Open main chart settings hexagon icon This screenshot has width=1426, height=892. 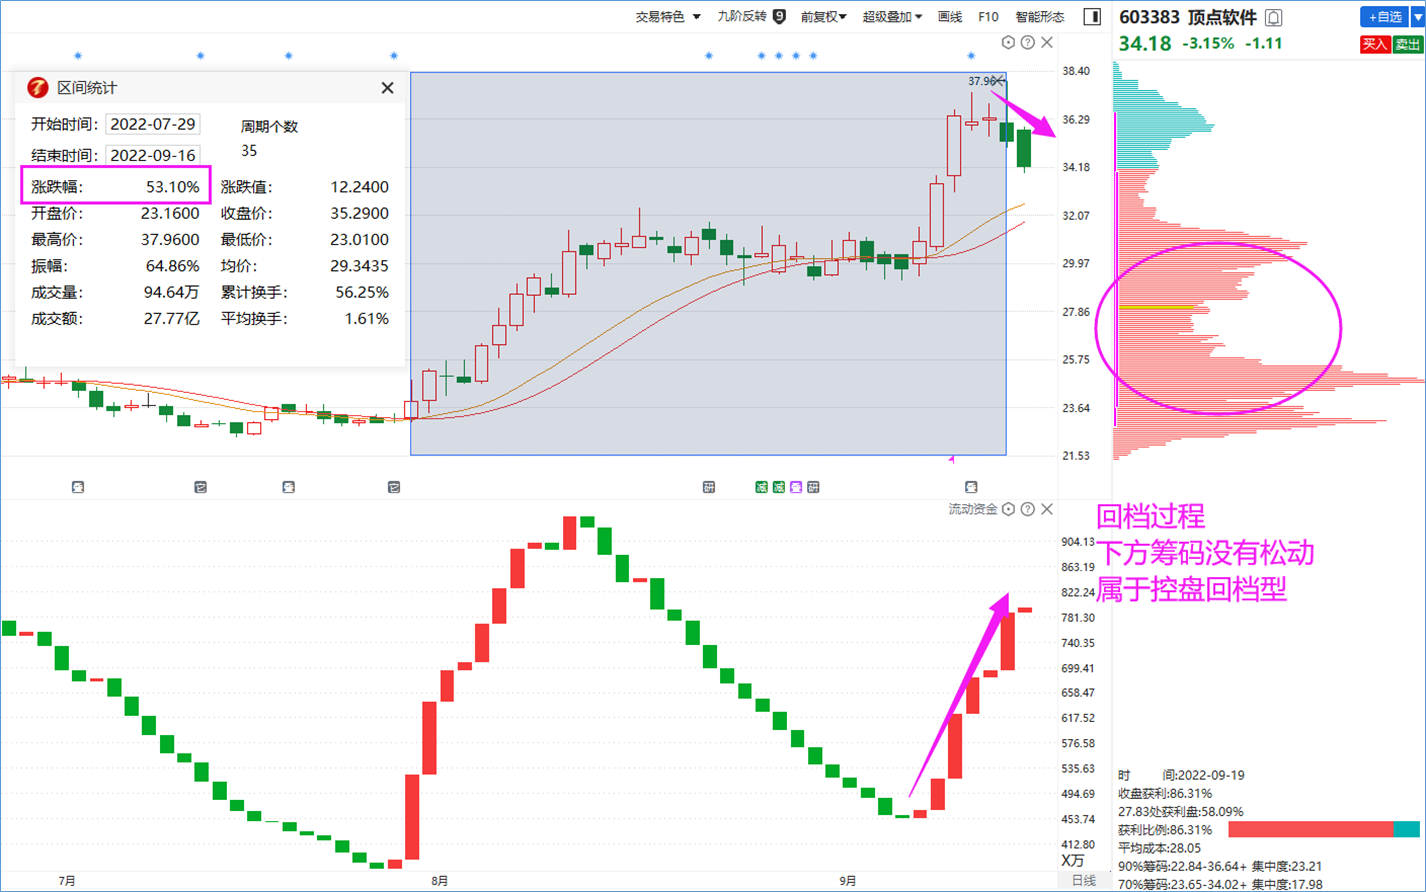coord(1008,42)
